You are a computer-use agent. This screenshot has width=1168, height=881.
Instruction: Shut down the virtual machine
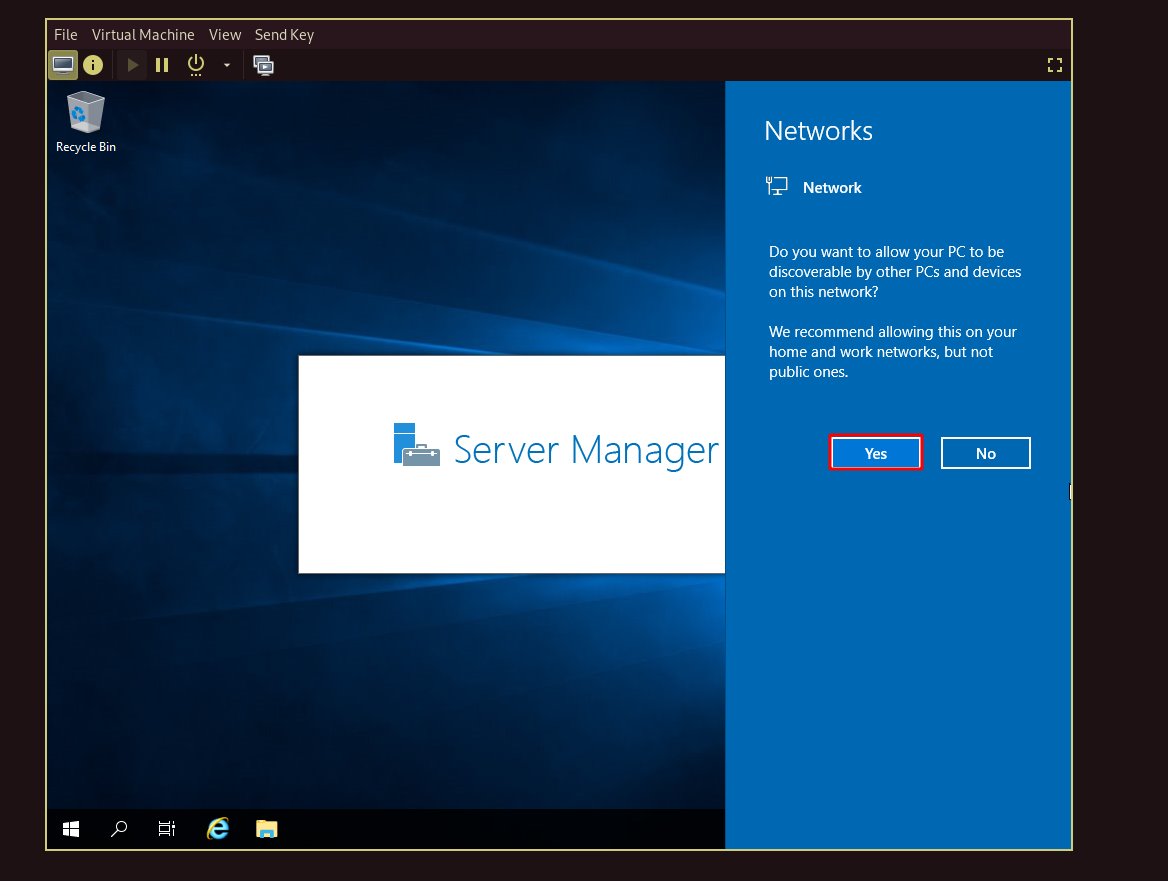pyautogui.click(x=196, y=66)
